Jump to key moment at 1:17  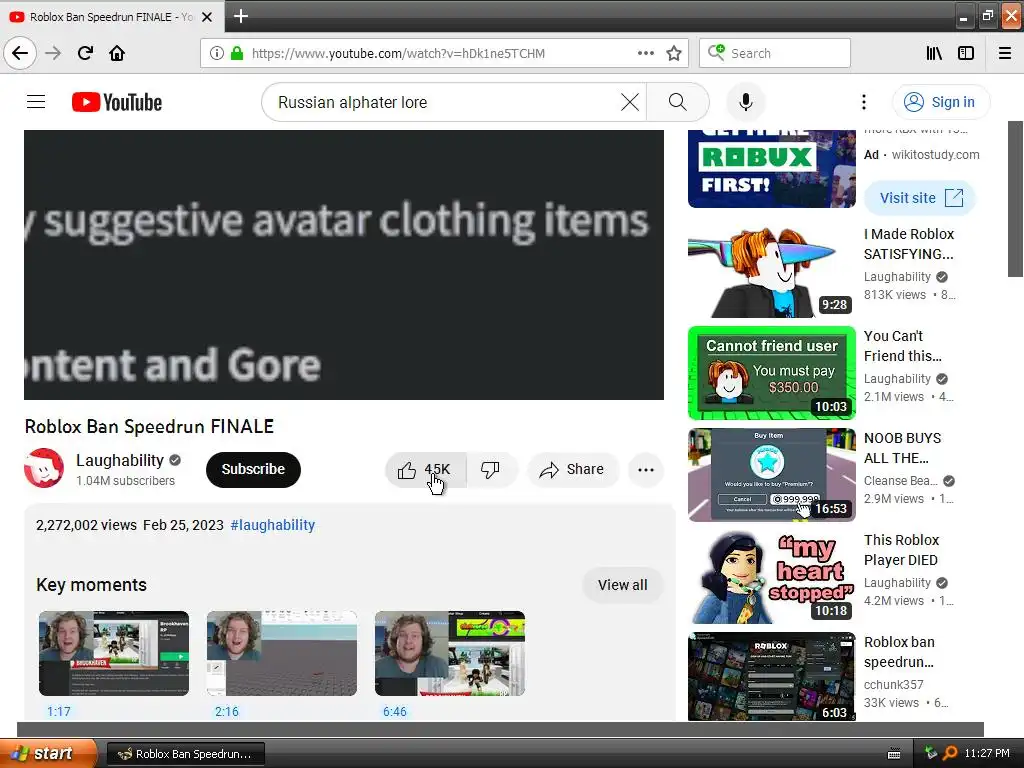pos(114,653)
